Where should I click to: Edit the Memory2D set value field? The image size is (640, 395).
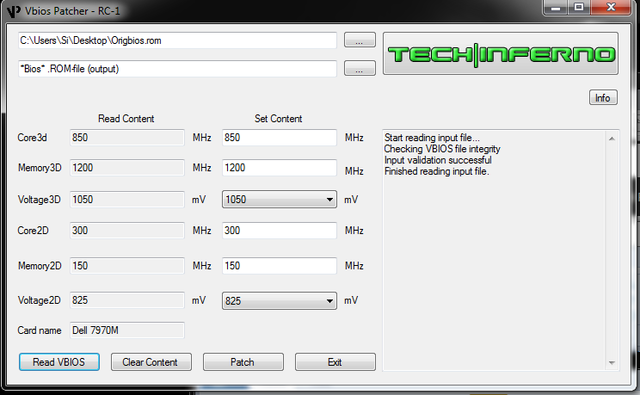click(280, 266)
